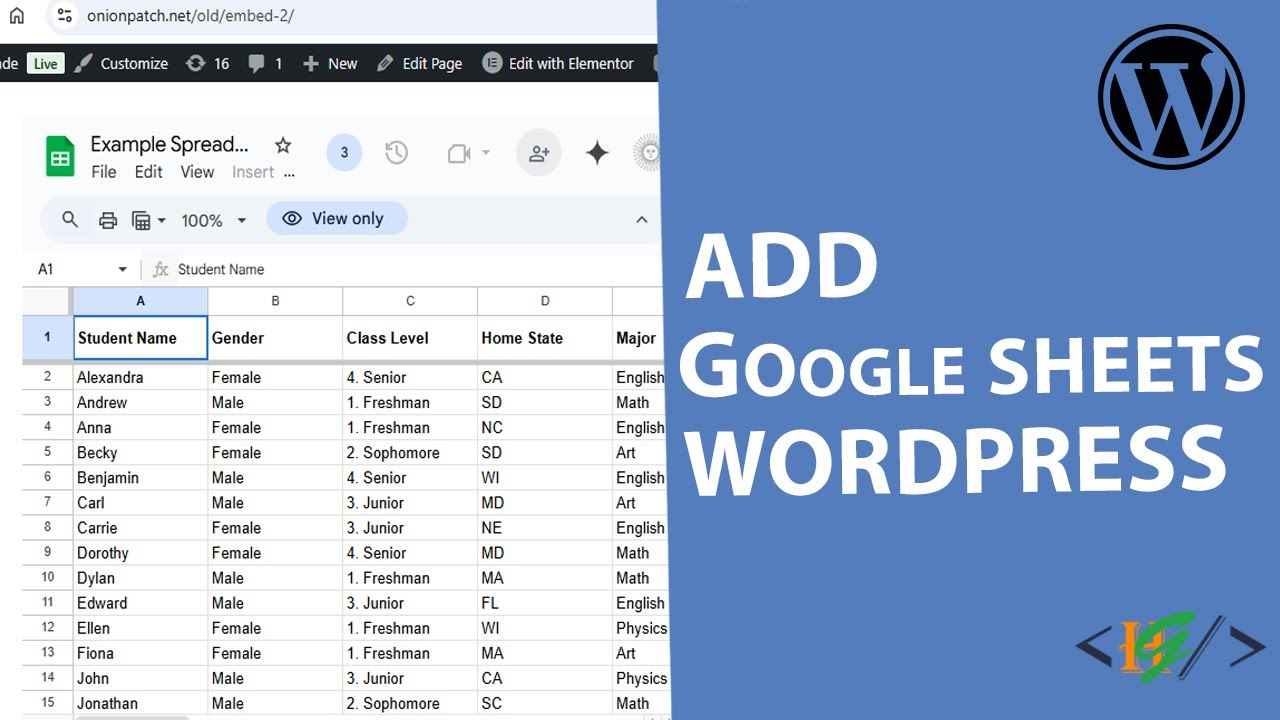Image resolution: width=1280 pixels, height=720 pixels.
Task: Click the 2. Sophomore cell in Becky's row
Action: coord(410,453)
